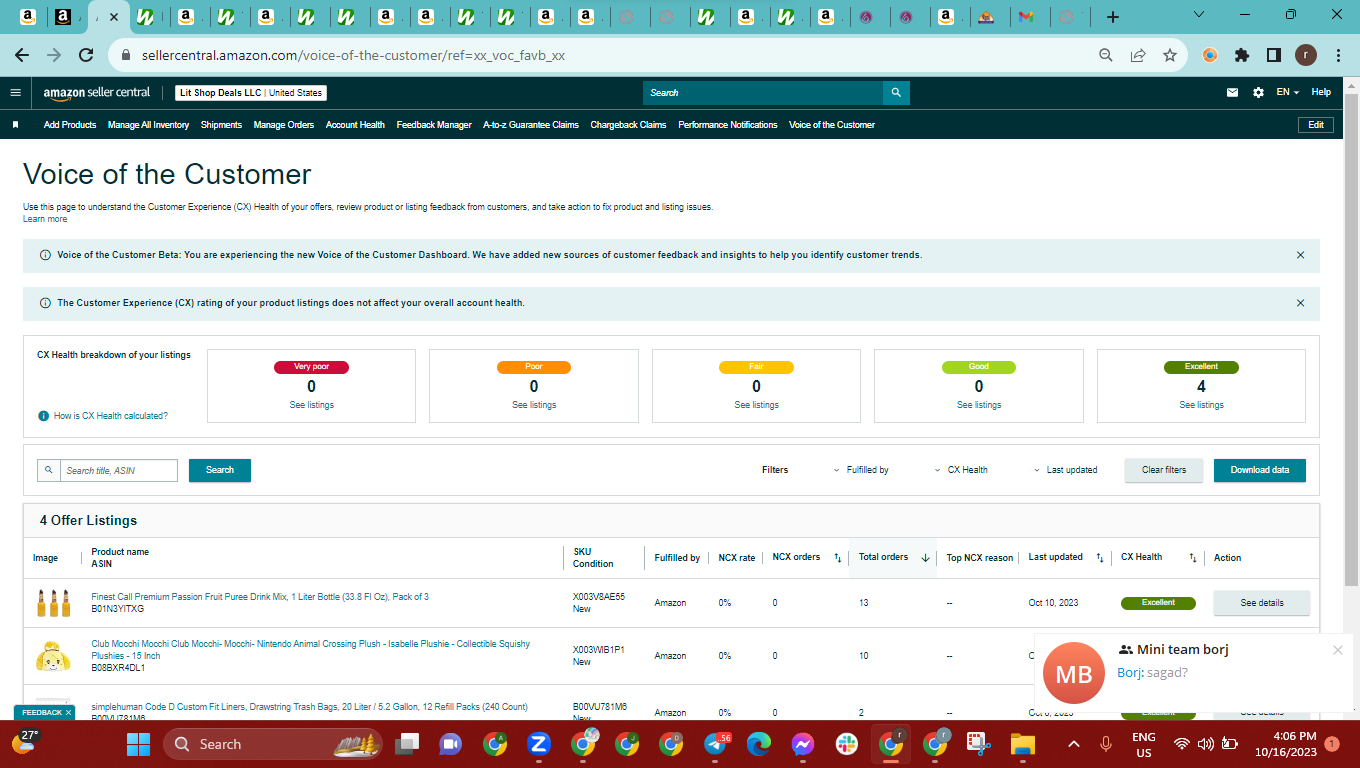This screenshot has width=1360, height=768.
Task: Open the Help link in the header
Action: pyautogui.click(x=1321, y=92)
